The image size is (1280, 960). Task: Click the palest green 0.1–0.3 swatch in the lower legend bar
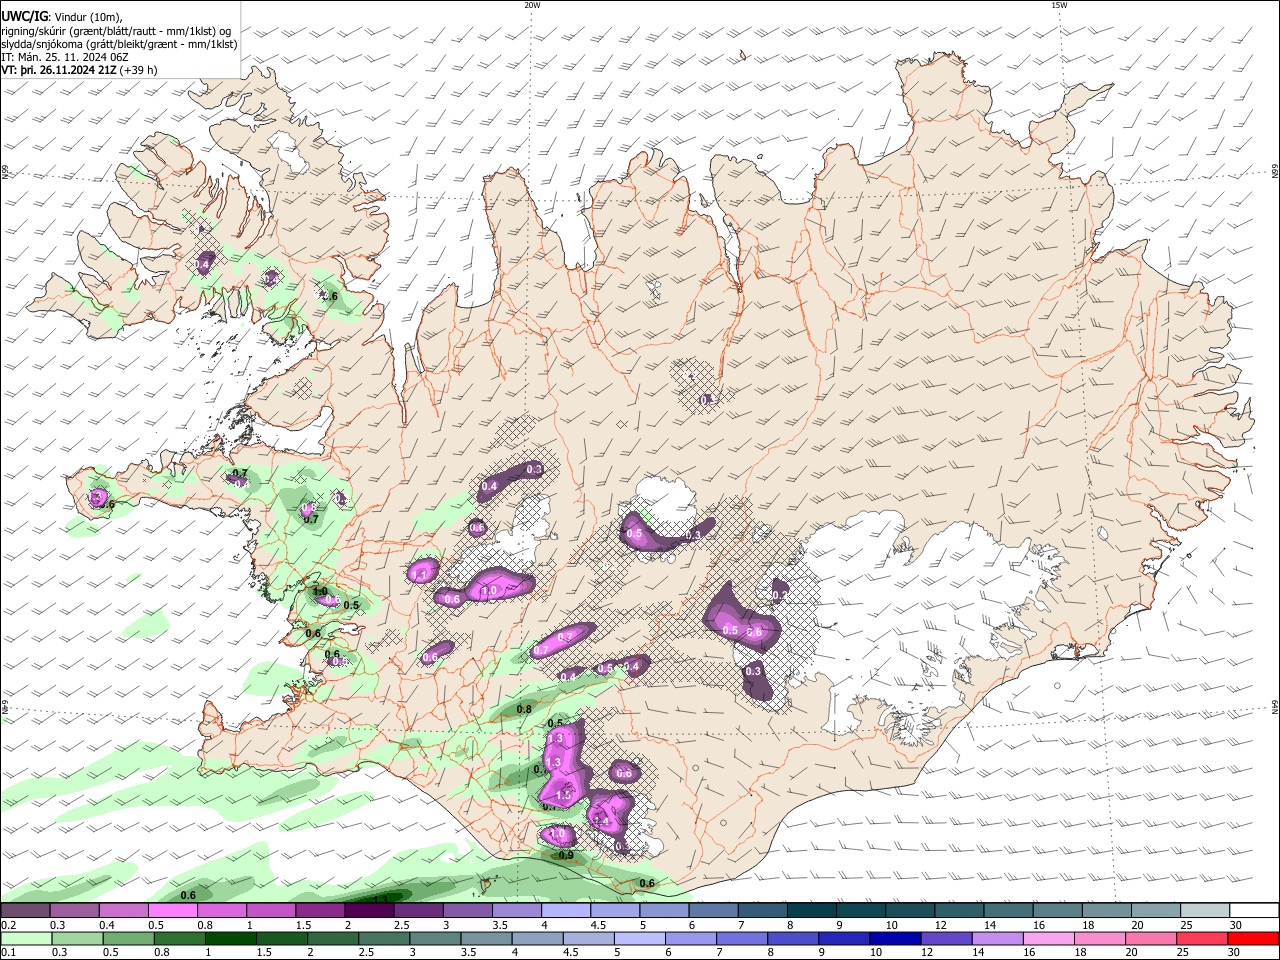click(x=25, y=938)
